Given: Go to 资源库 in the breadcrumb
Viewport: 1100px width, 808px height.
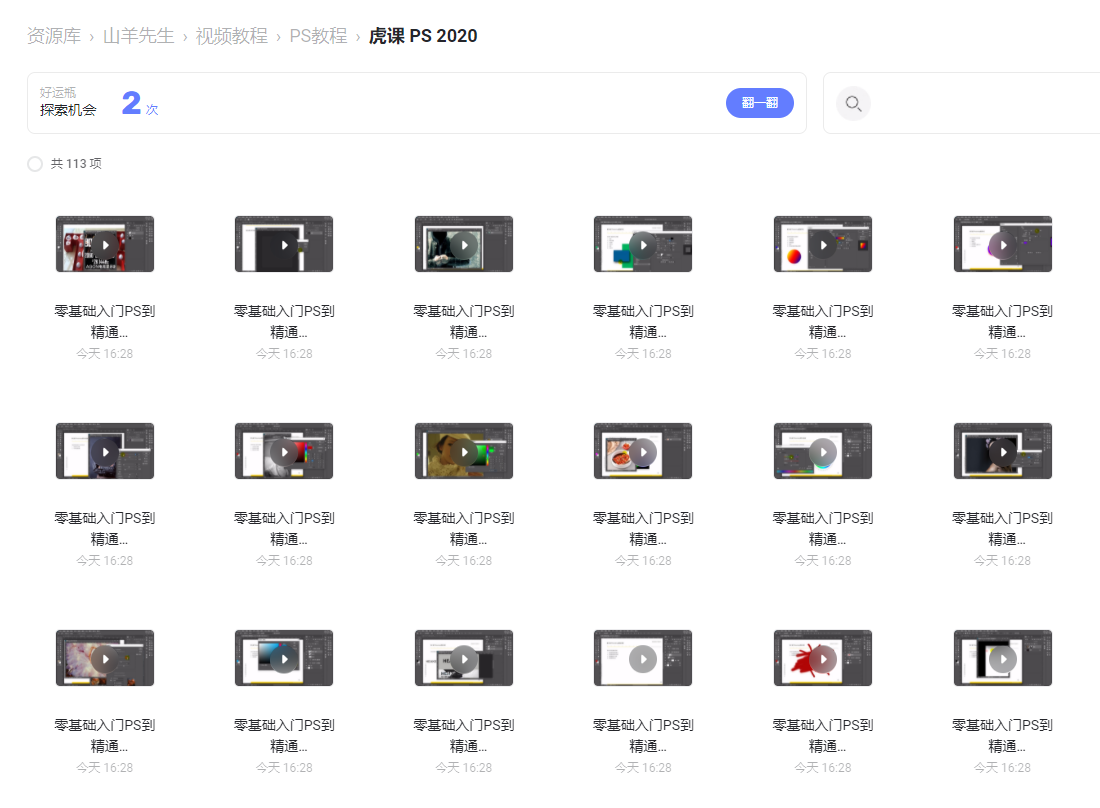Looking at the screenshot, I should click(x=54, y=36).
